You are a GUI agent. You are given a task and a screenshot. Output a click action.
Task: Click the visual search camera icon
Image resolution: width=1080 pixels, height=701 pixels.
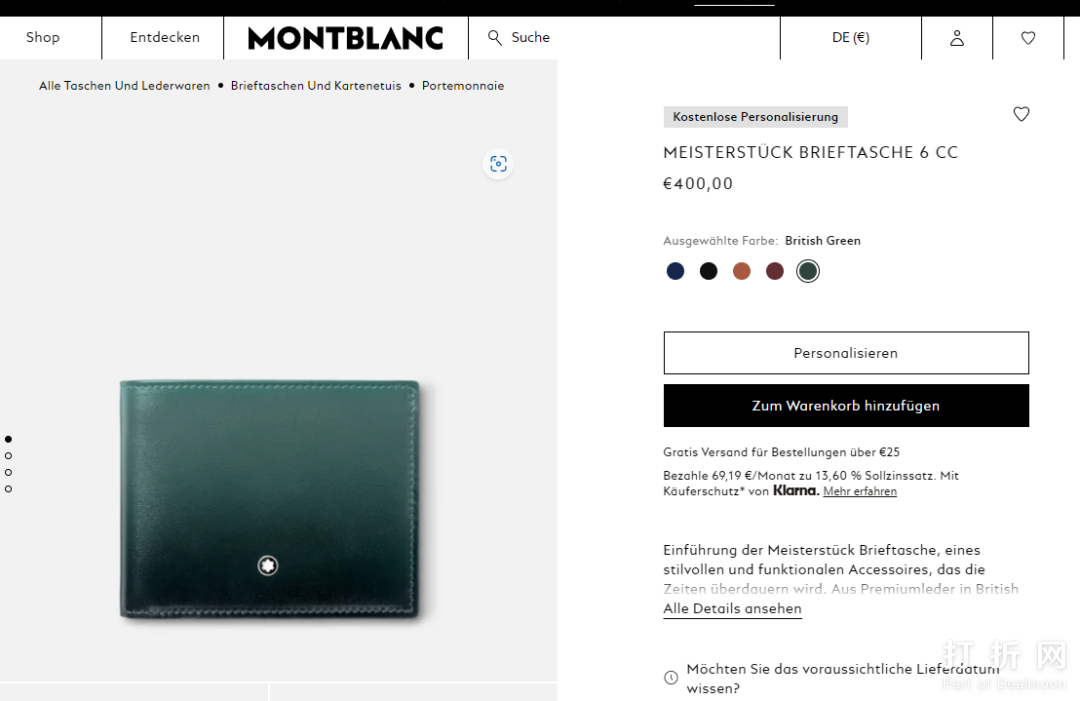point(498,164)
